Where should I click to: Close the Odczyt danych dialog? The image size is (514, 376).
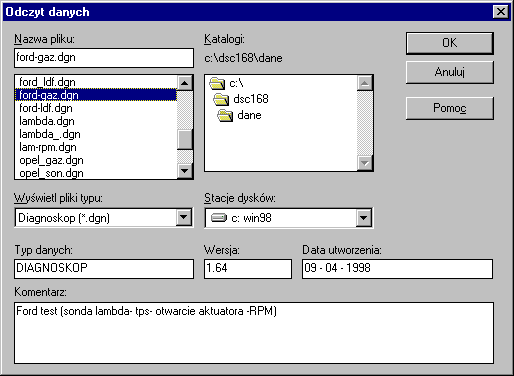501,12
